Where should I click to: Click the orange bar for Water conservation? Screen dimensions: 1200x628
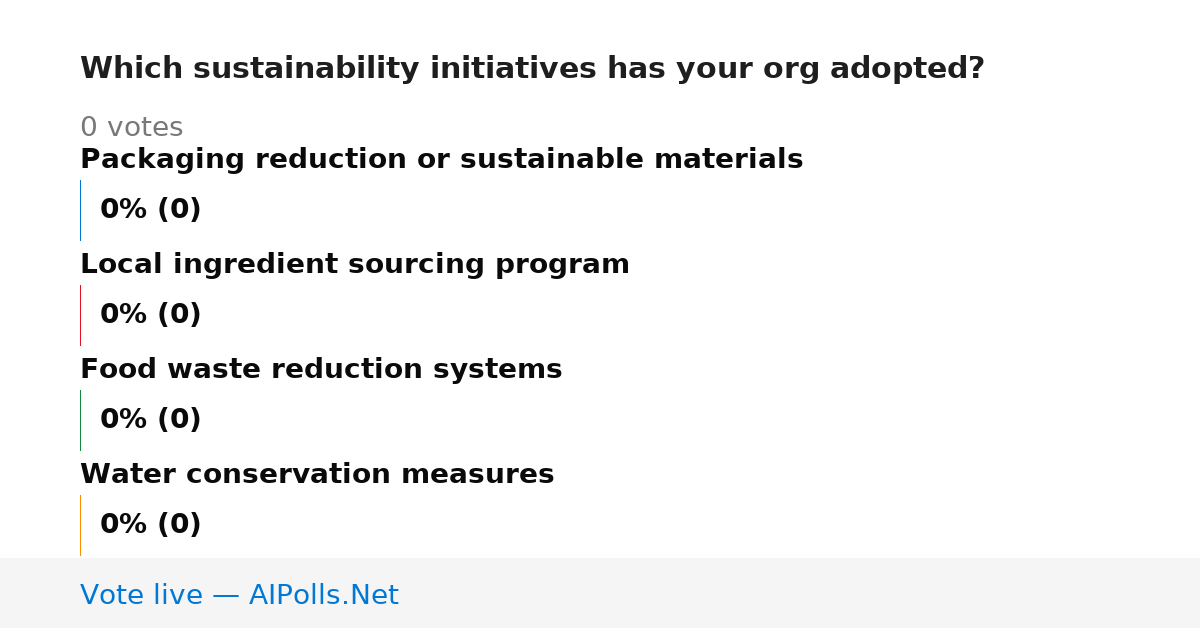click(x=80, y=525)
